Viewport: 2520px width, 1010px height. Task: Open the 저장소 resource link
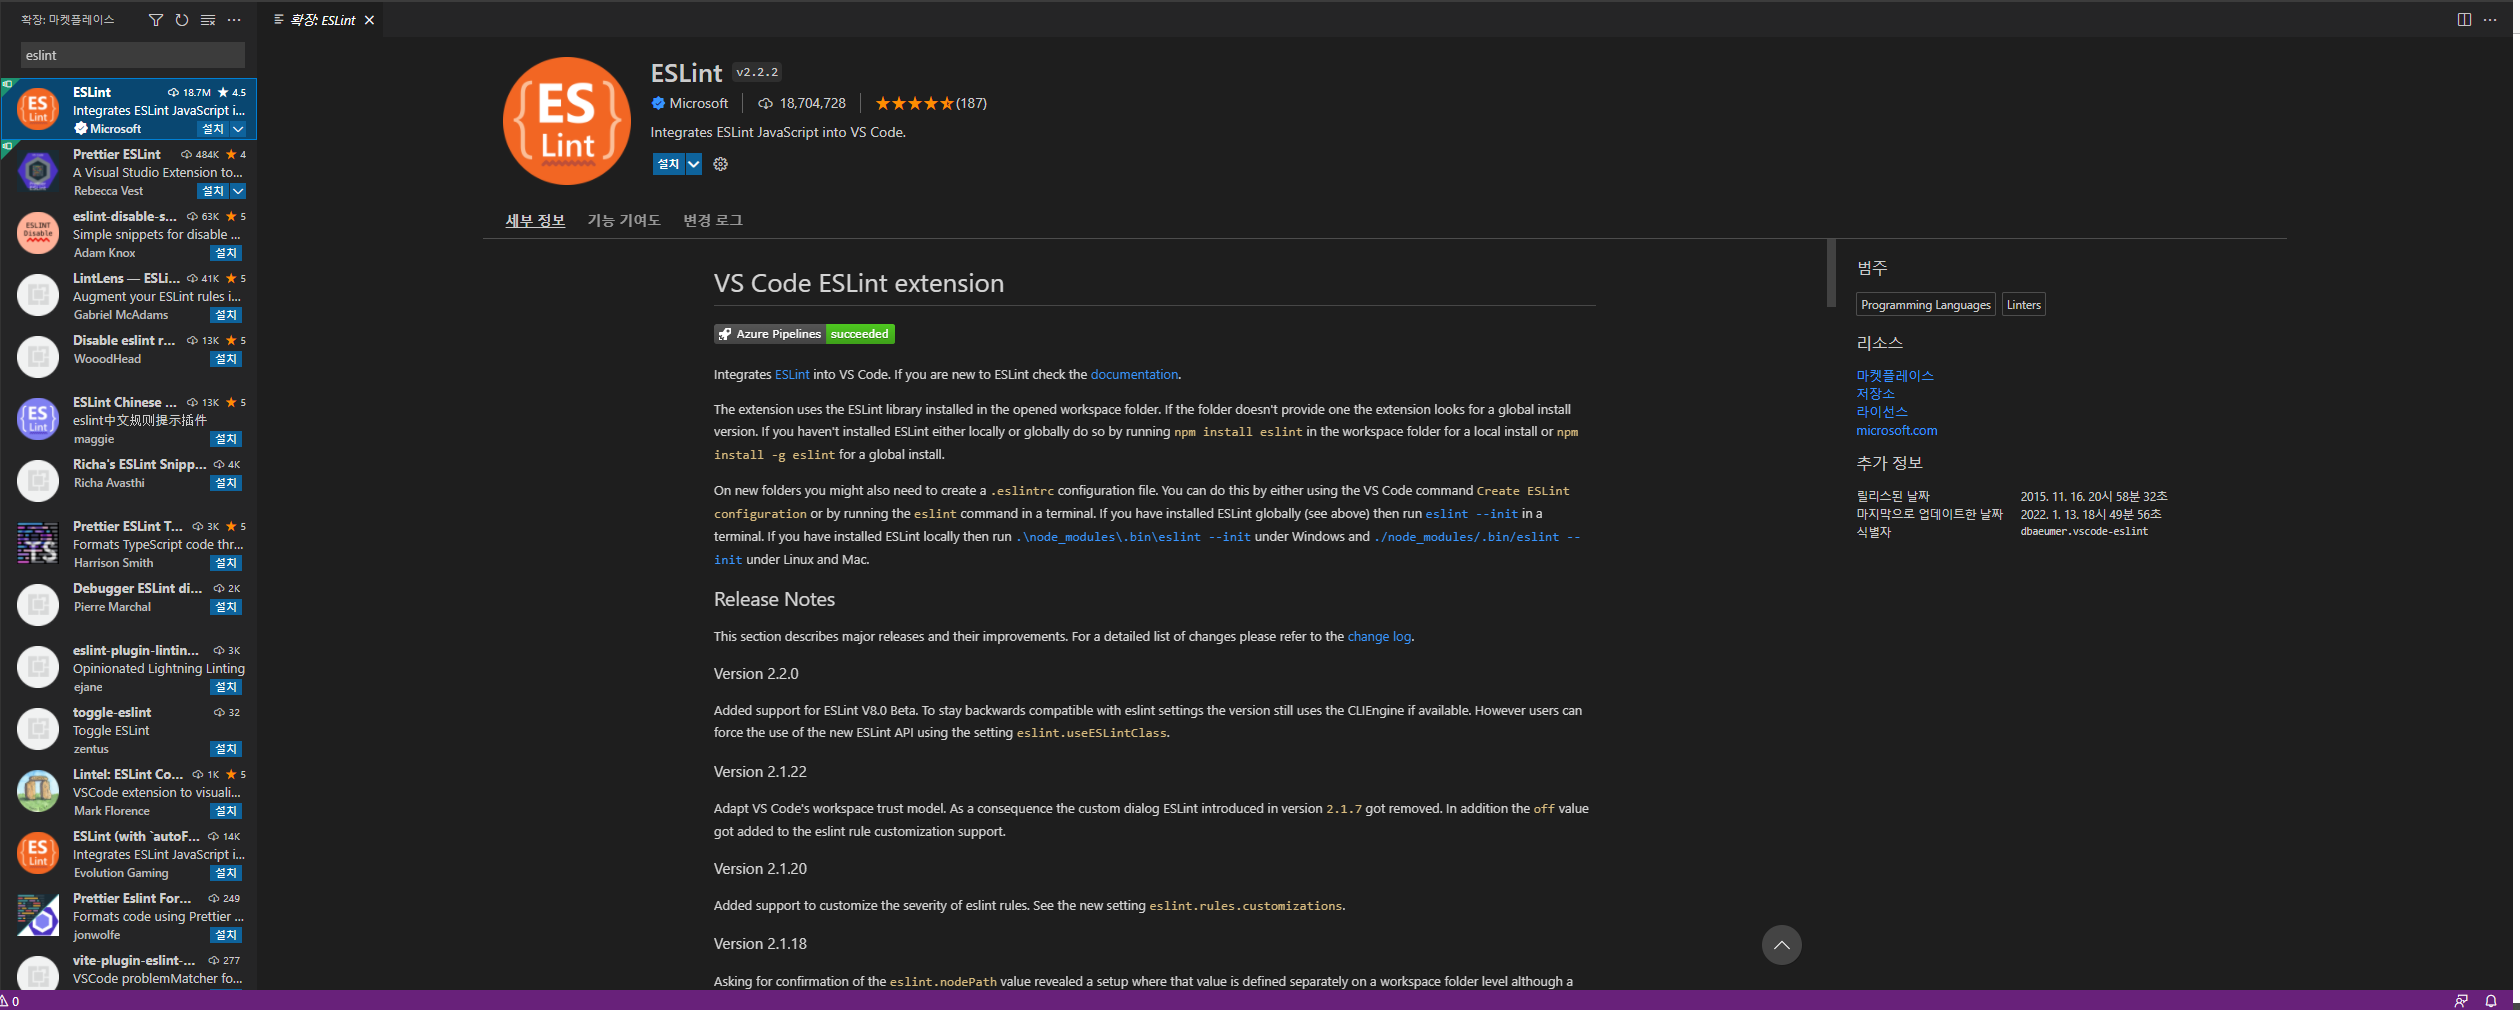tap(1876, 394)
